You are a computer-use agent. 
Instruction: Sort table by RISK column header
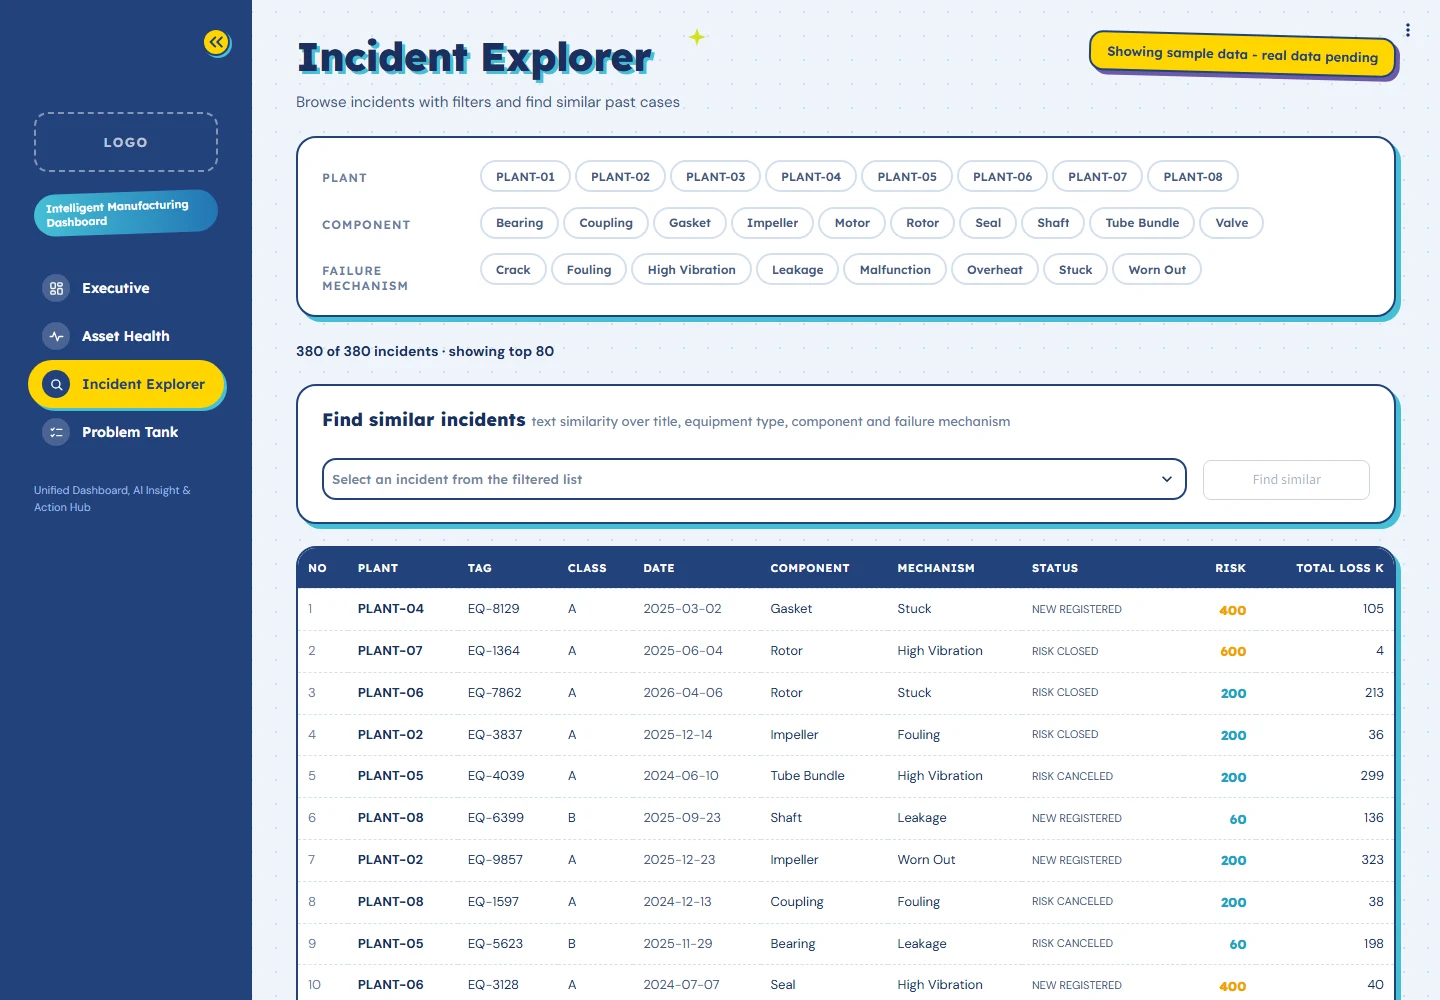pyautogui.click(x=1230, y=568)
